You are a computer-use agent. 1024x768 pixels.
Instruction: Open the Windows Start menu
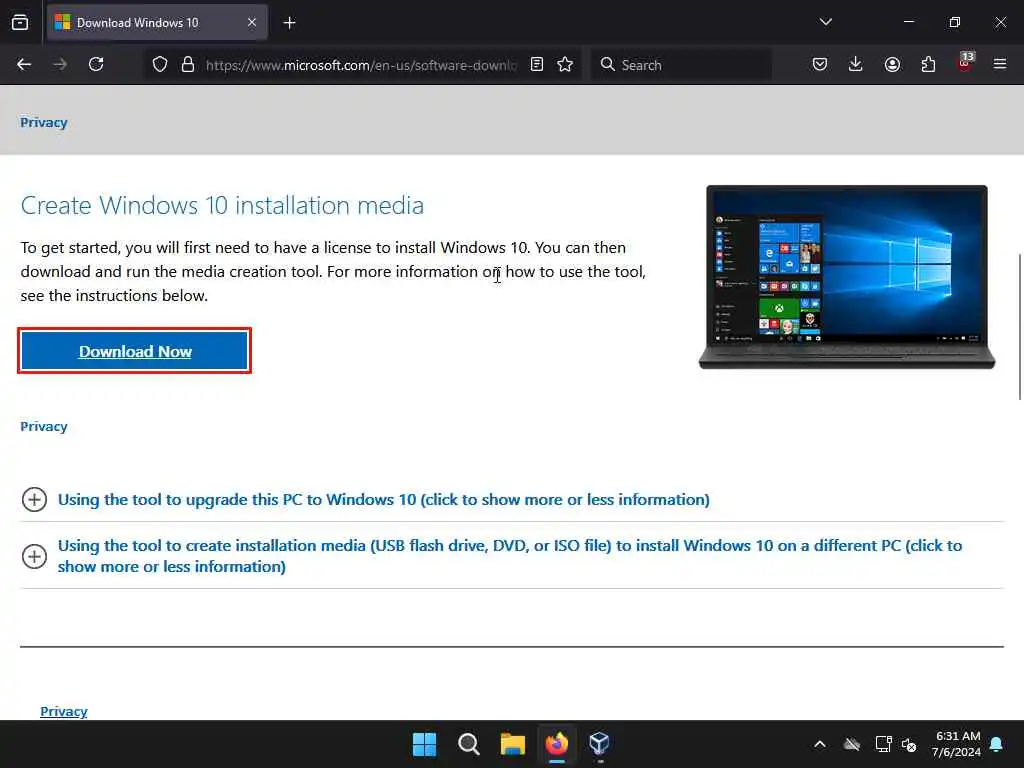[x=424, y=744]
